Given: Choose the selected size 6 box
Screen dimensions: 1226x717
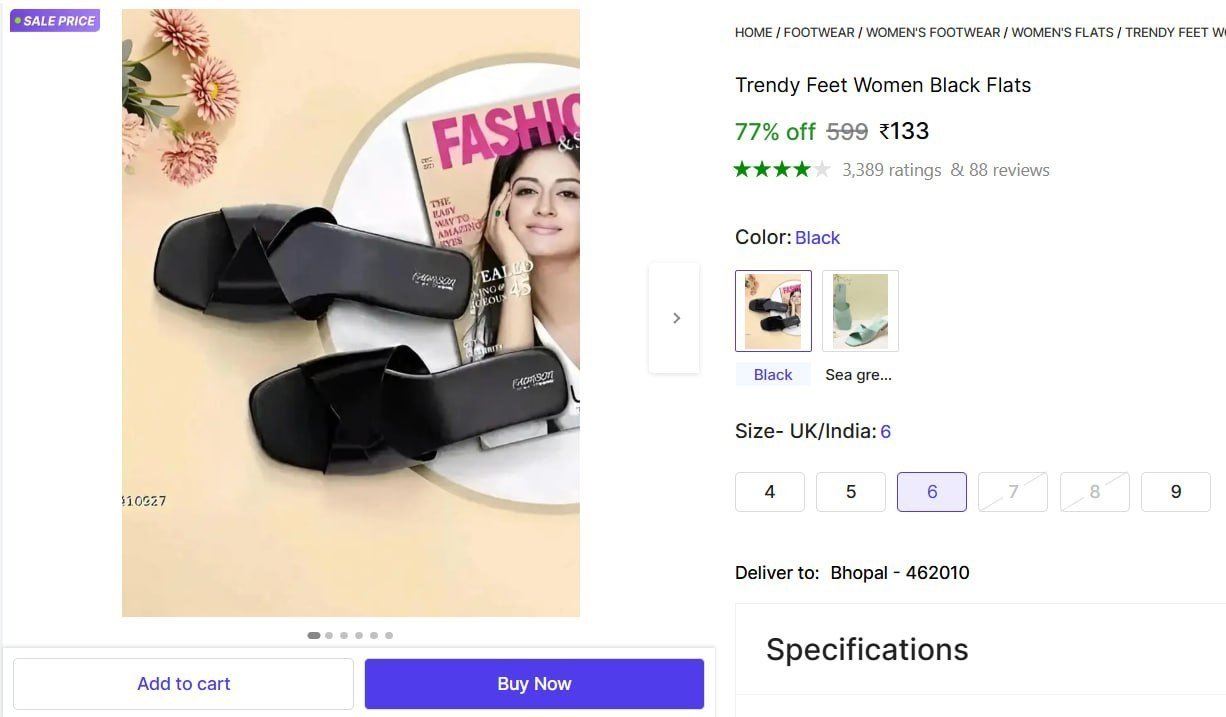Looking at the screenshot, I should [x=932, y=492].
